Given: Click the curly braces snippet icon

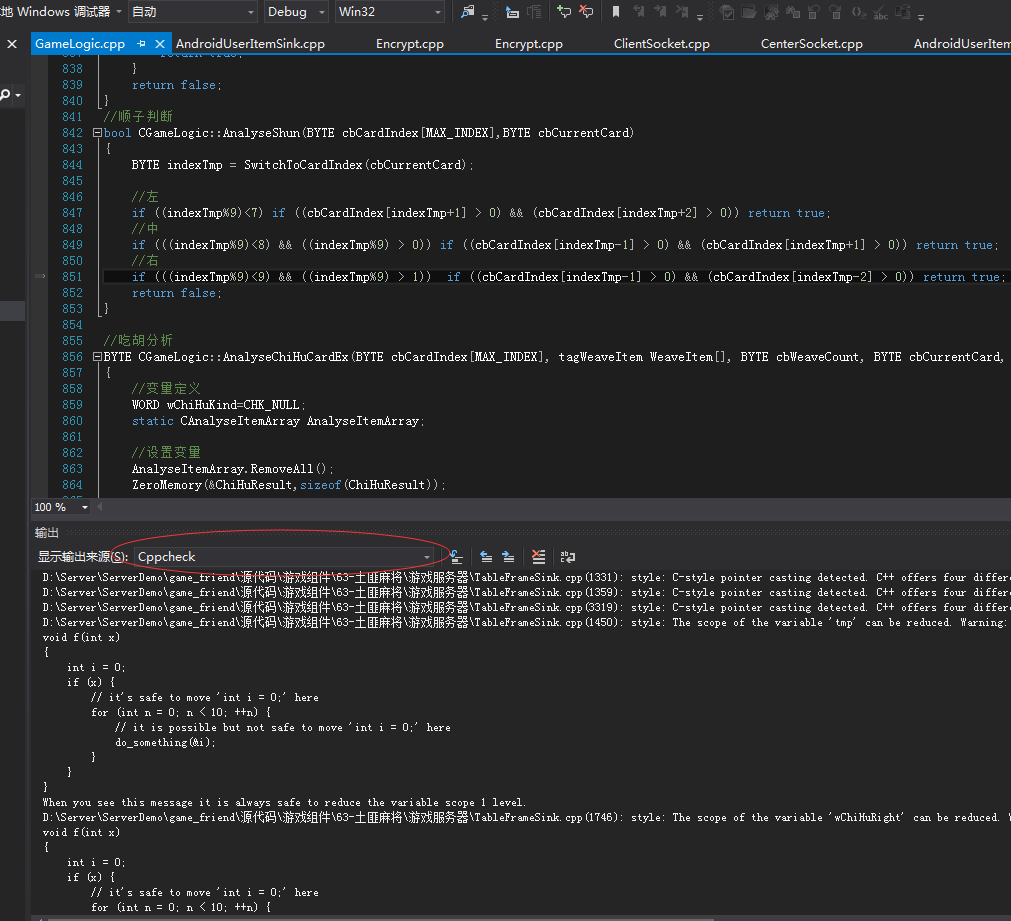Looking at the screenshot, I should click(859, 12).
